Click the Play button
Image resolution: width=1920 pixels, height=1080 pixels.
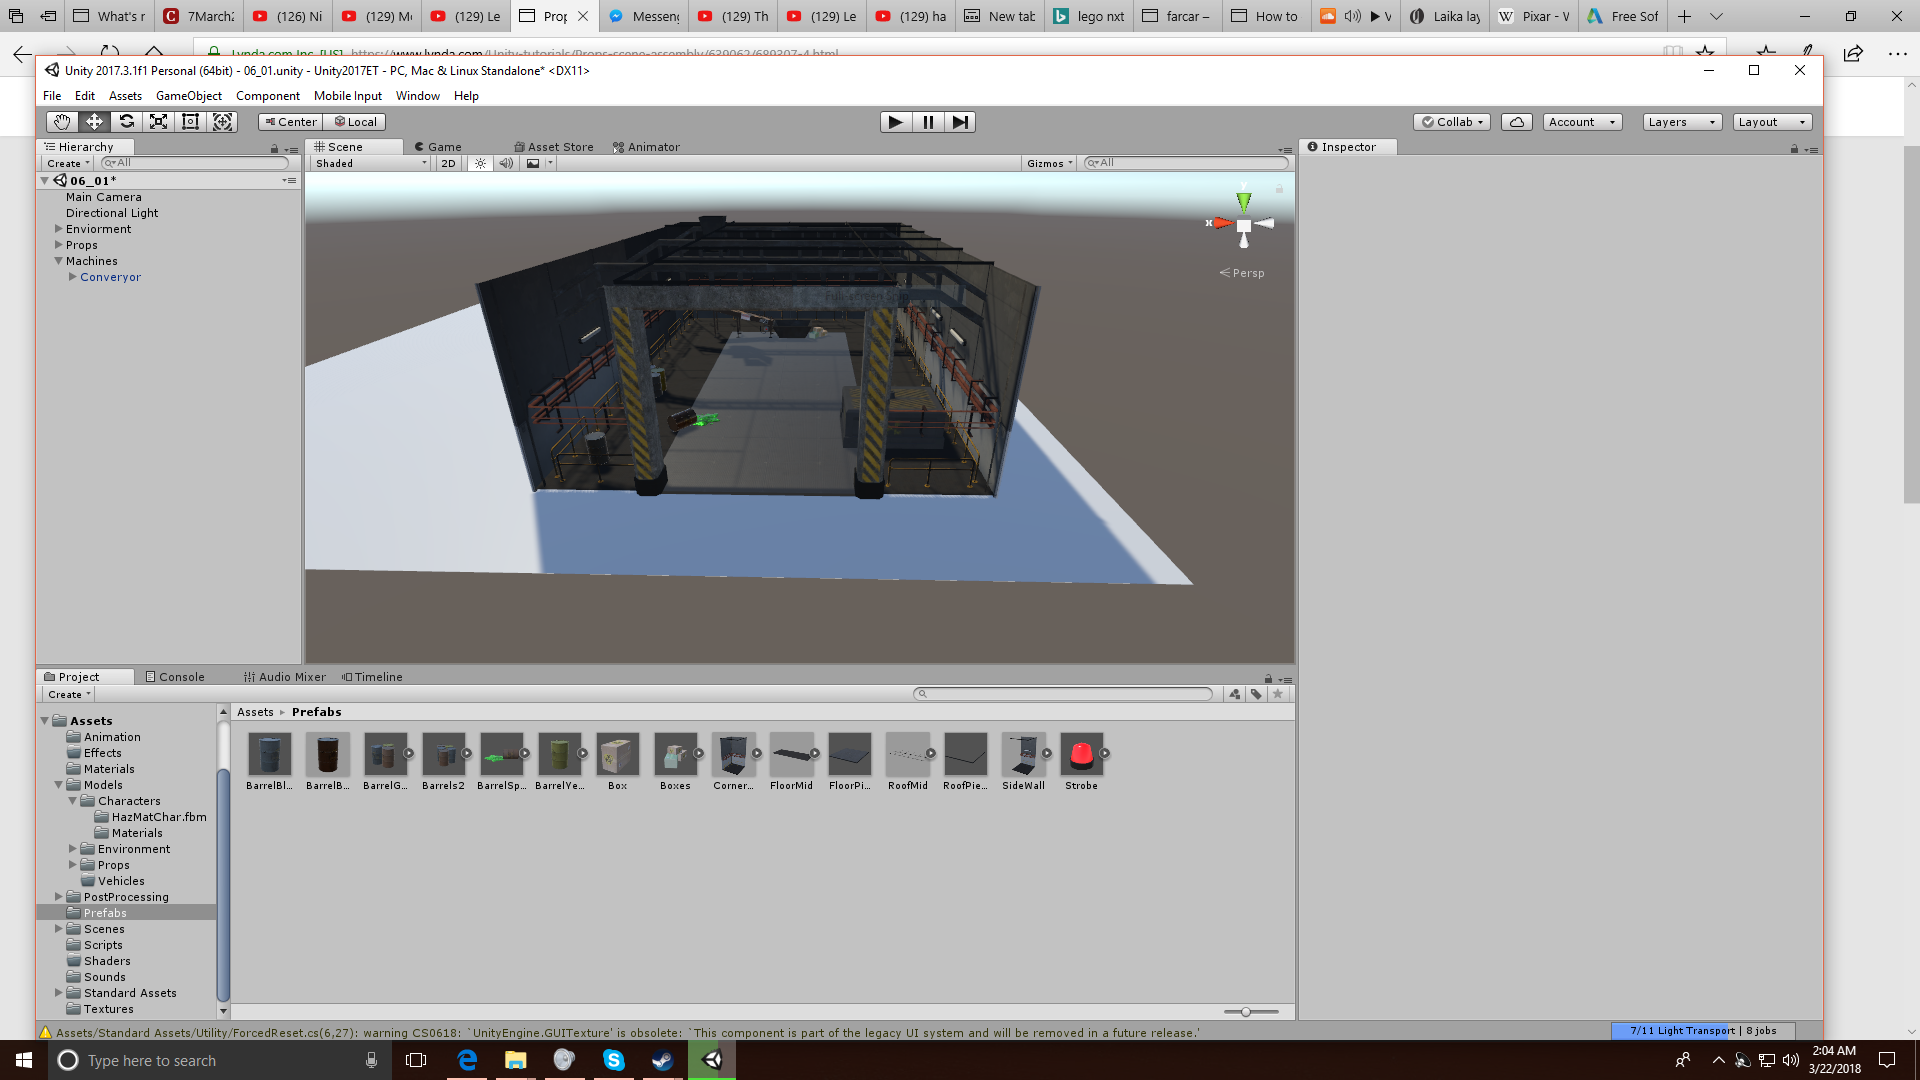(x=896, y=122)
